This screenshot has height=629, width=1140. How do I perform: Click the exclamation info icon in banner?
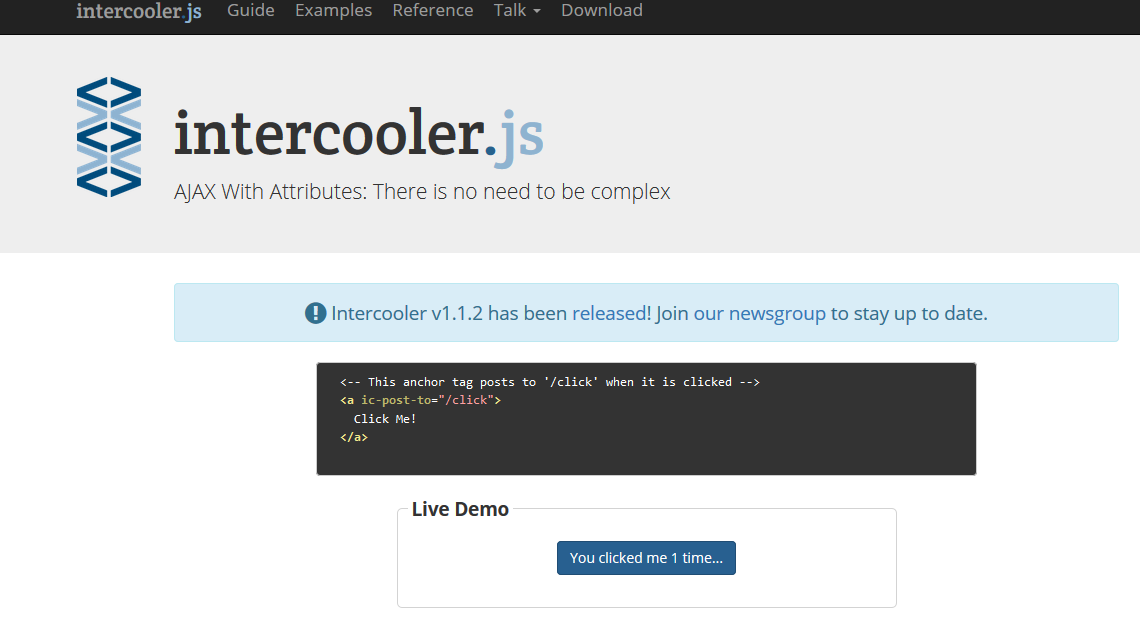click(x=315, y=313)
